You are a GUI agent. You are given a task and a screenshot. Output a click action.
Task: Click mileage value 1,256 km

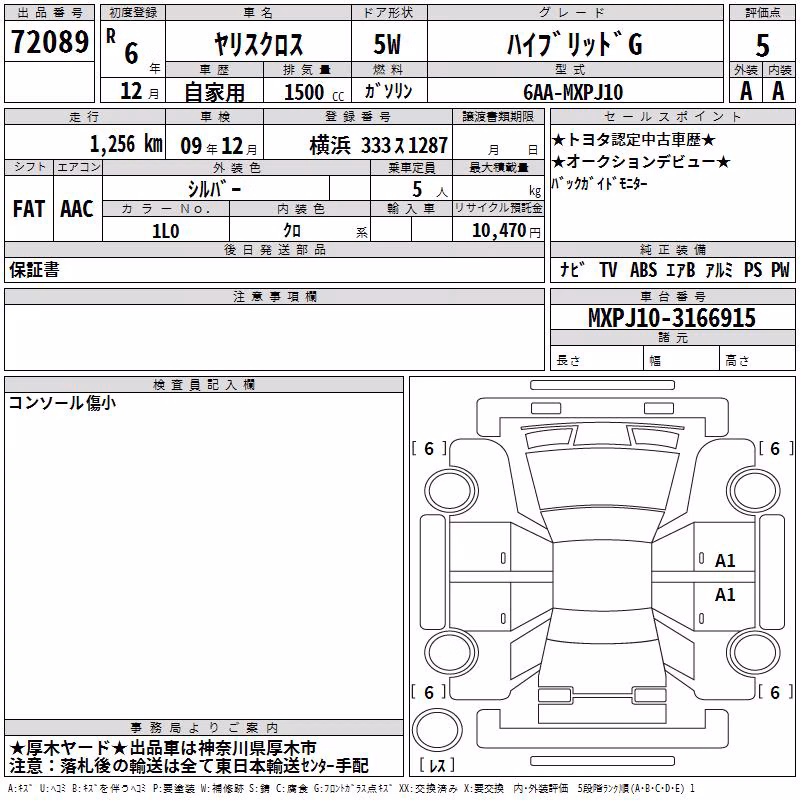click(x=126, y=144)
